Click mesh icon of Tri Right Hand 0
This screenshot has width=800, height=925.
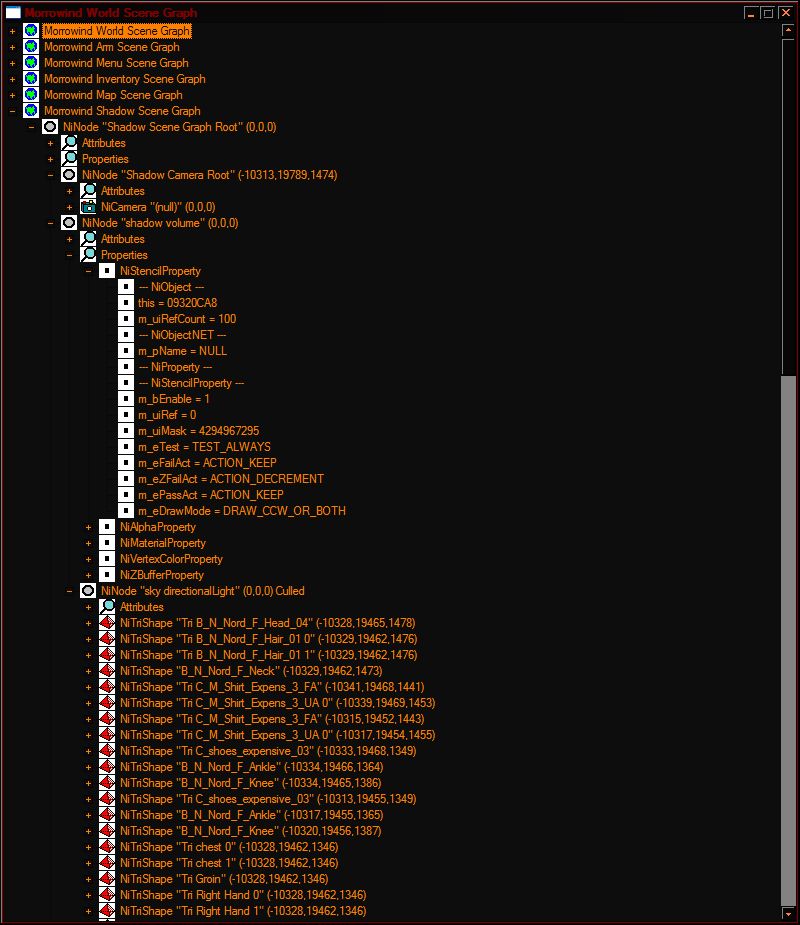[x=107, y=894]
